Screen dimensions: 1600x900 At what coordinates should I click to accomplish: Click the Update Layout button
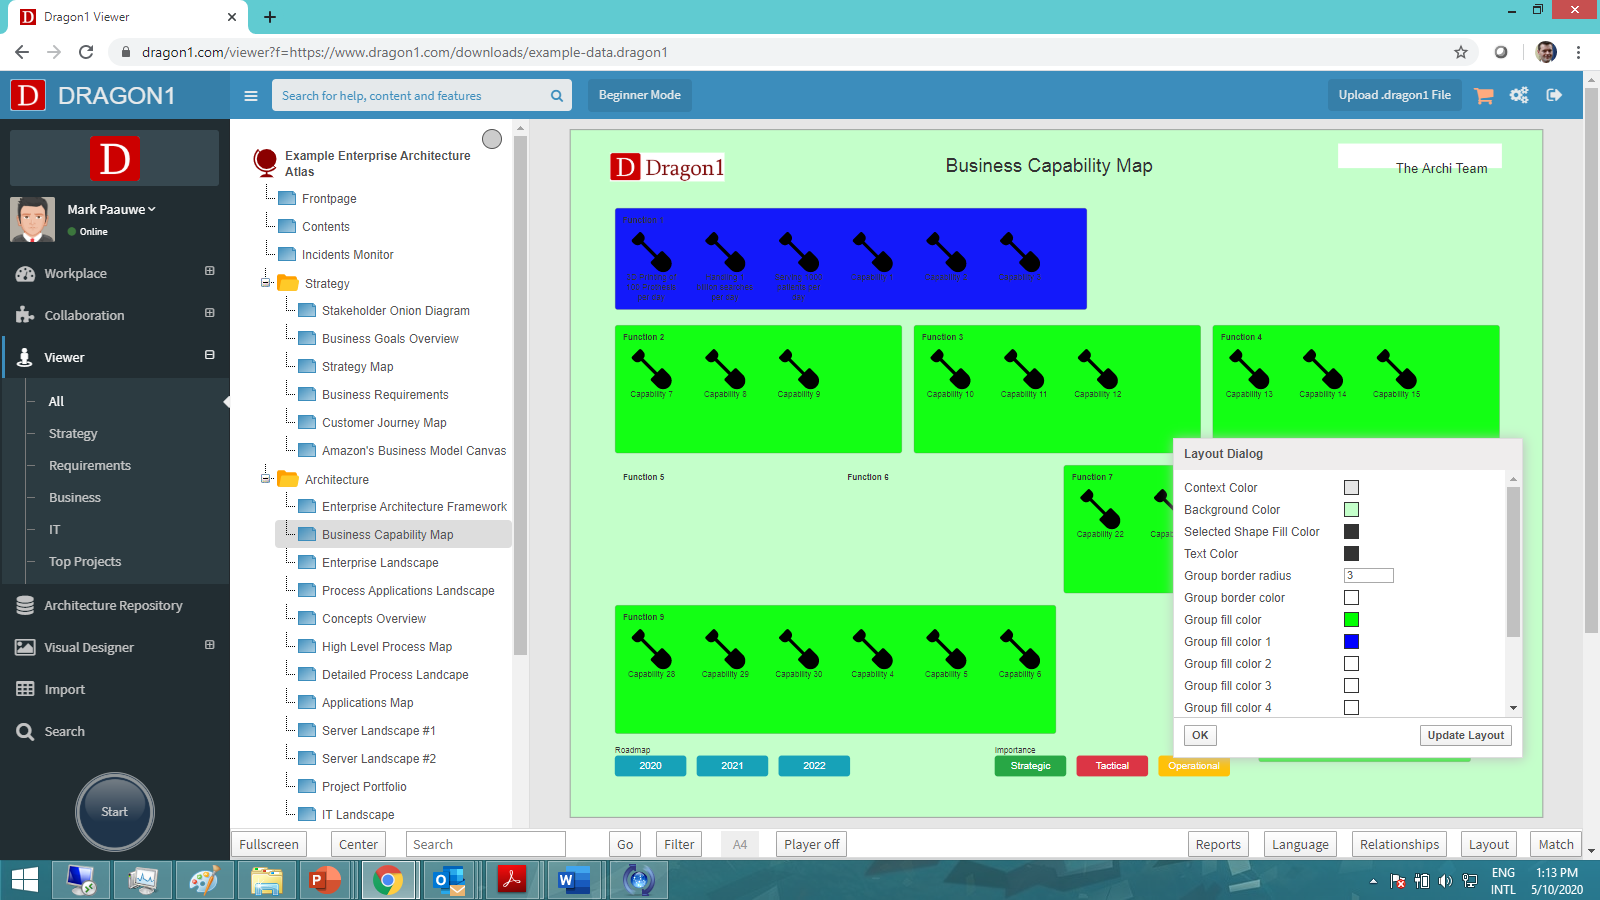[1465, 735]
